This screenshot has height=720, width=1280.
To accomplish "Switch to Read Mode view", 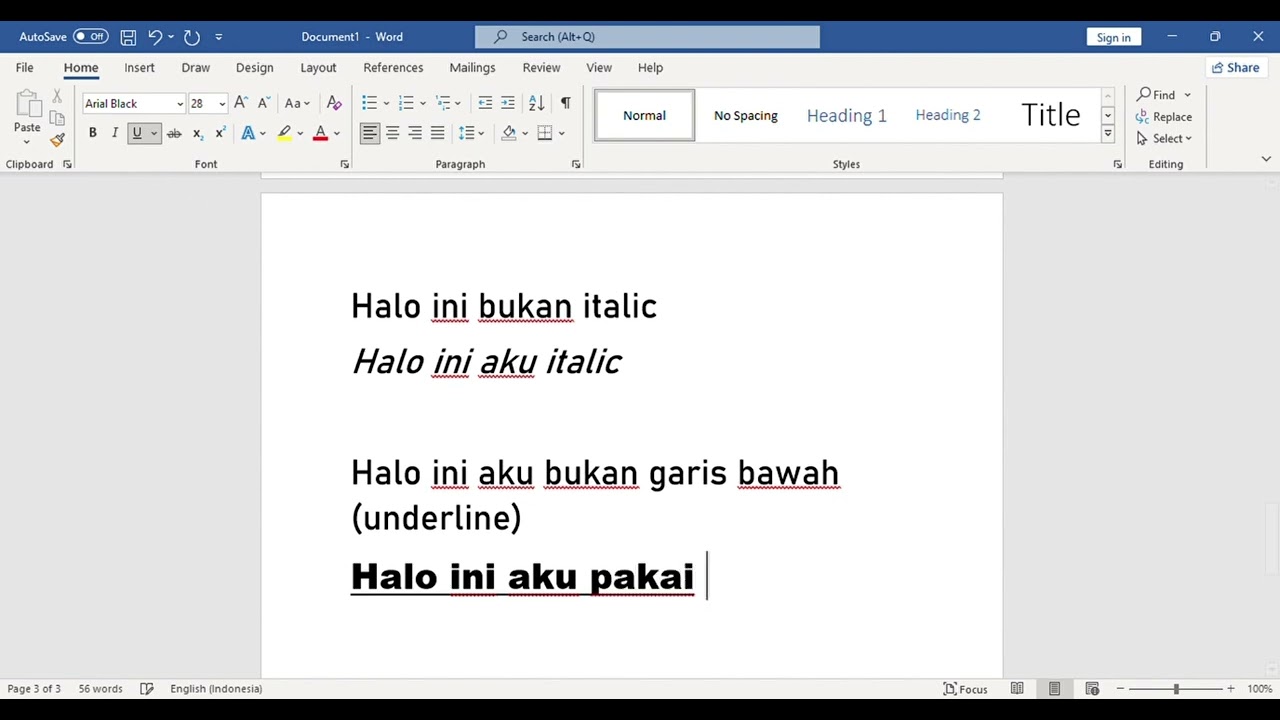I will [x=1017, y=688].
